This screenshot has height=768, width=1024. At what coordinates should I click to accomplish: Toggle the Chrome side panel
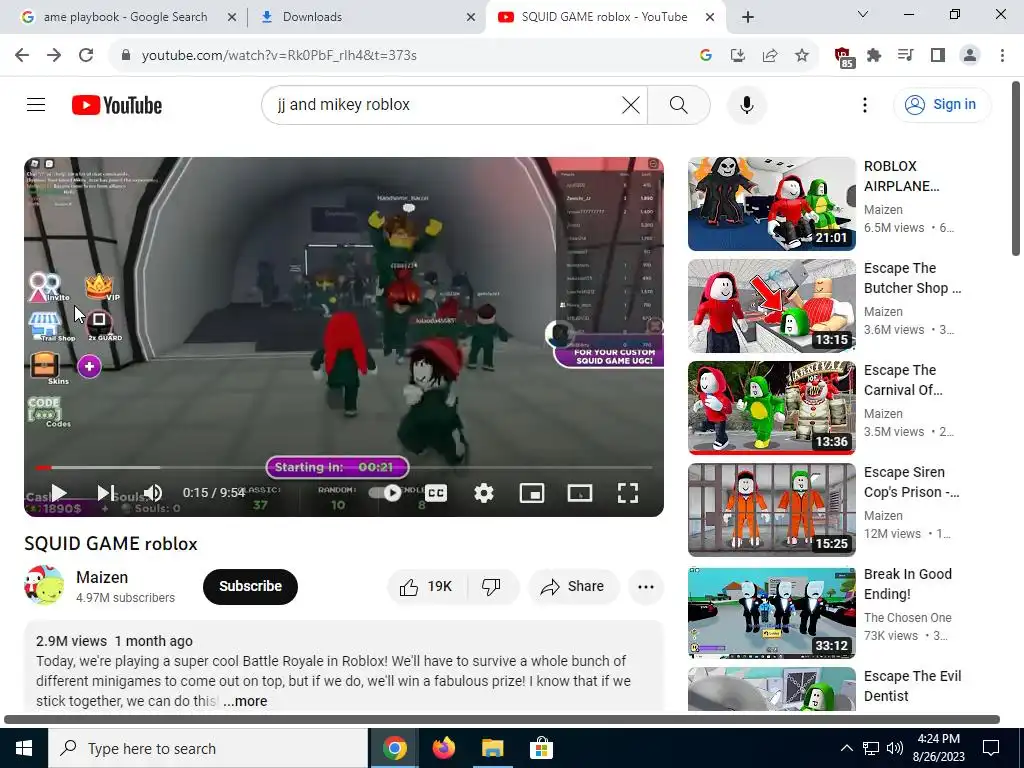(938, 55)
